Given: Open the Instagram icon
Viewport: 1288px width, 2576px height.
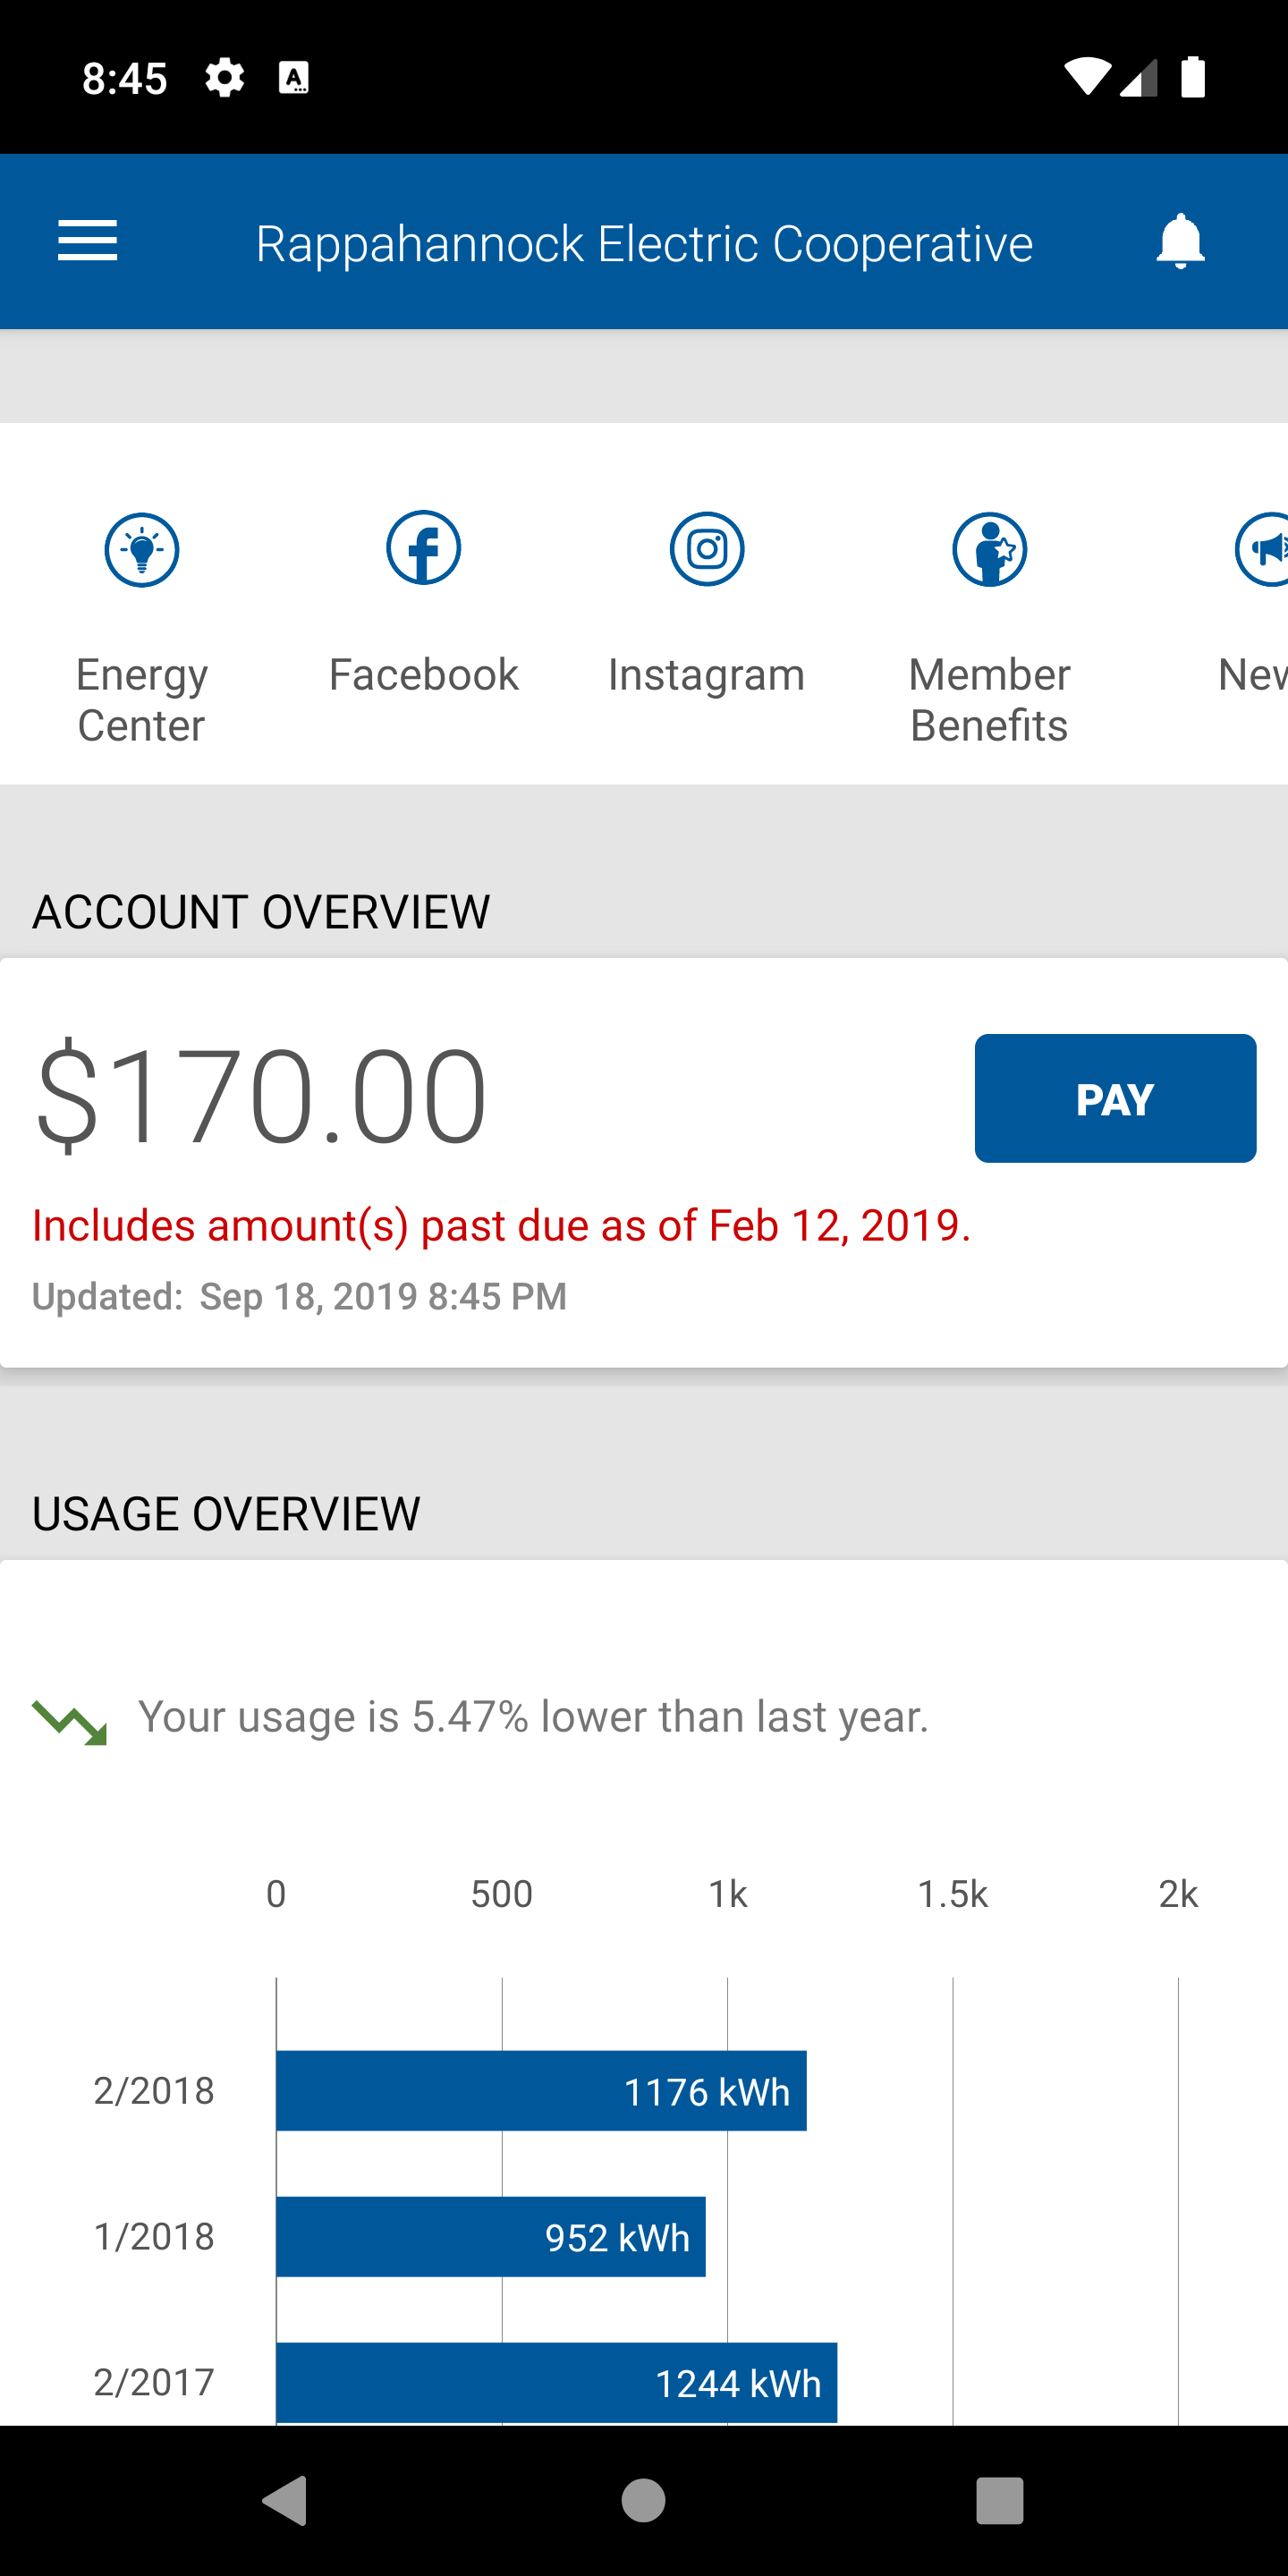Looking at the screenshot, I should (x=707, y=549).
